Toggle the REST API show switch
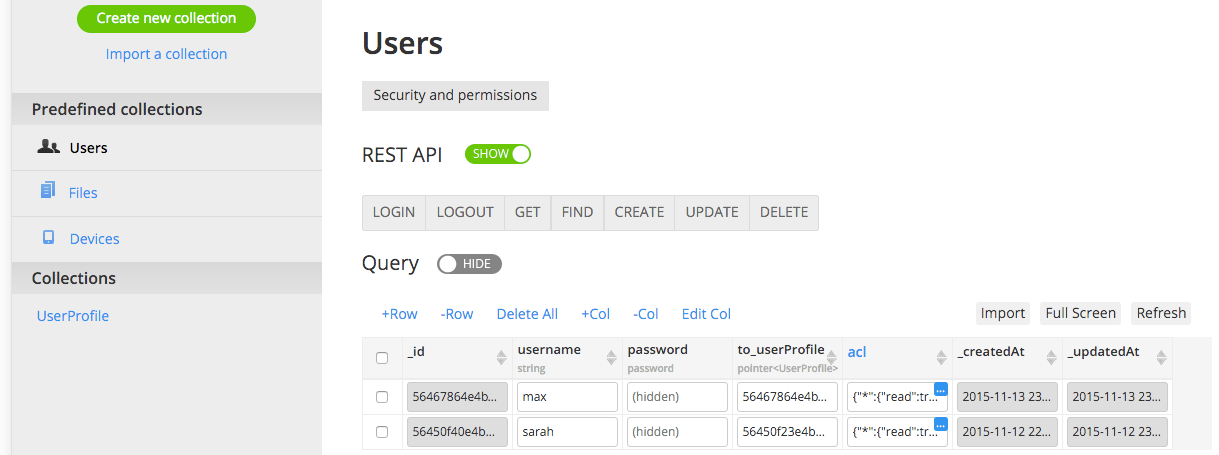The image size is (1219, 455). (497, 154)
